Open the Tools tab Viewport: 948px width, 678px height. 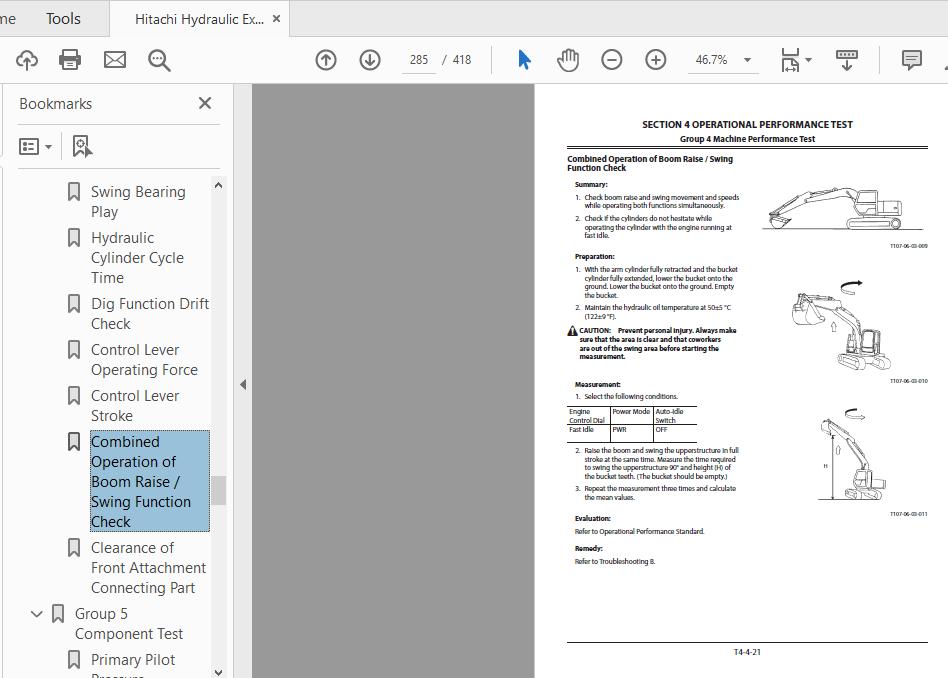click(63, 19)
